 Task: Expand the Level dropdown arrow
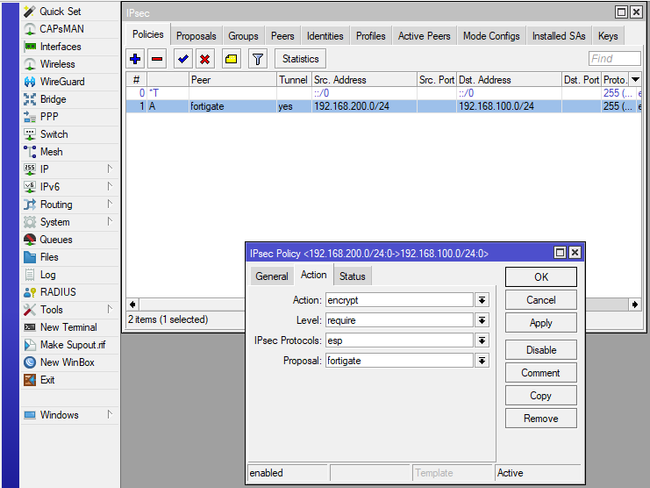482,320
